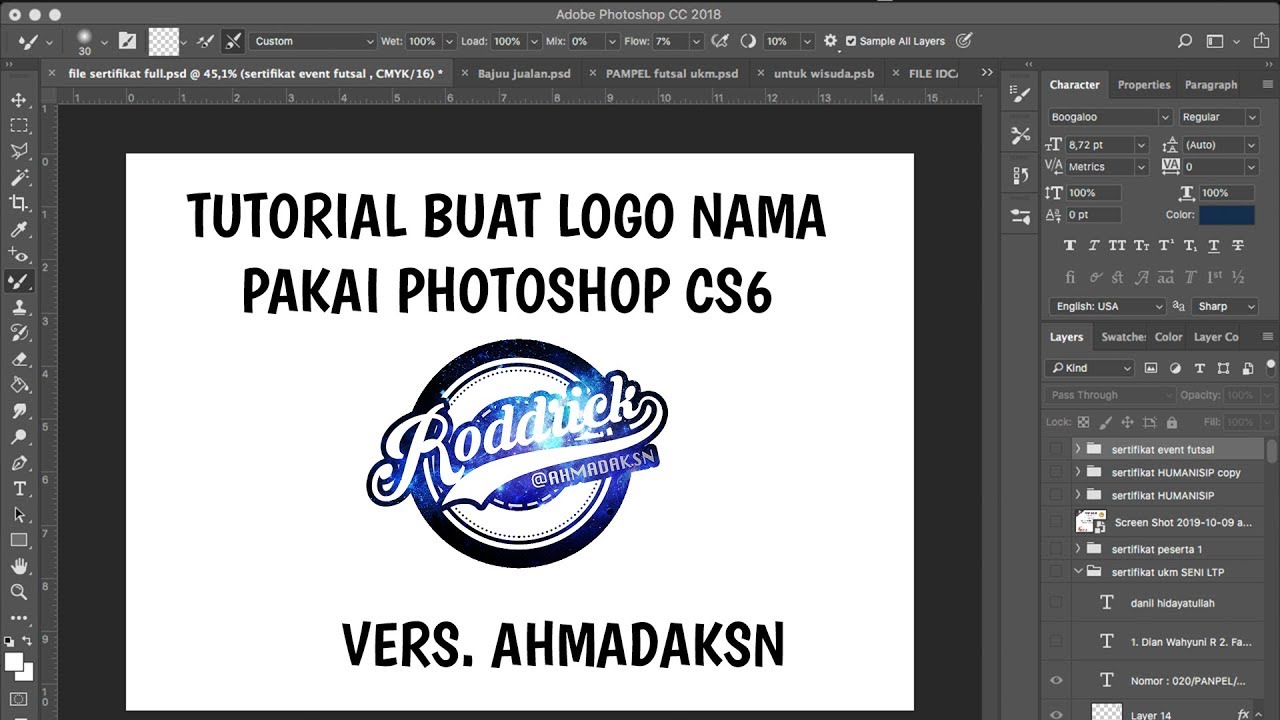The width and height of the screenshot is (1280, 720).
Task: Toggle Sample All Layers checkbox
Action: point(851,41)
